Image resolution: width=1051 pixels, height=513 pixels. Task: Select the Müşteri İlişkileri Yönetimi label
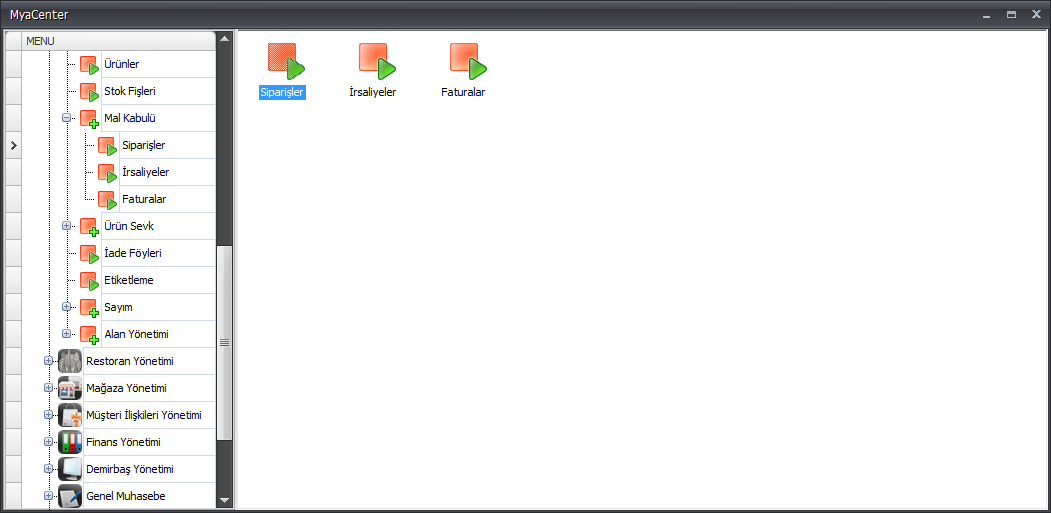(144, 415)
